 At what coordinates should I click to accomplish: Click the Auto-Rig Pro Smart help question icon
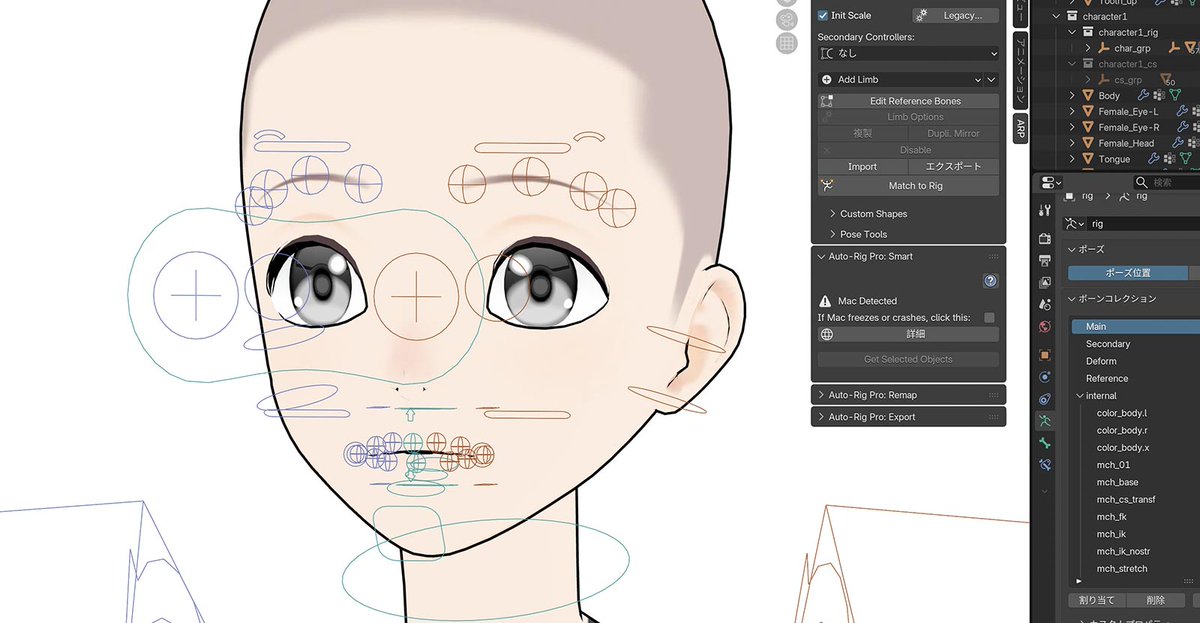click(x=990, y=282)
